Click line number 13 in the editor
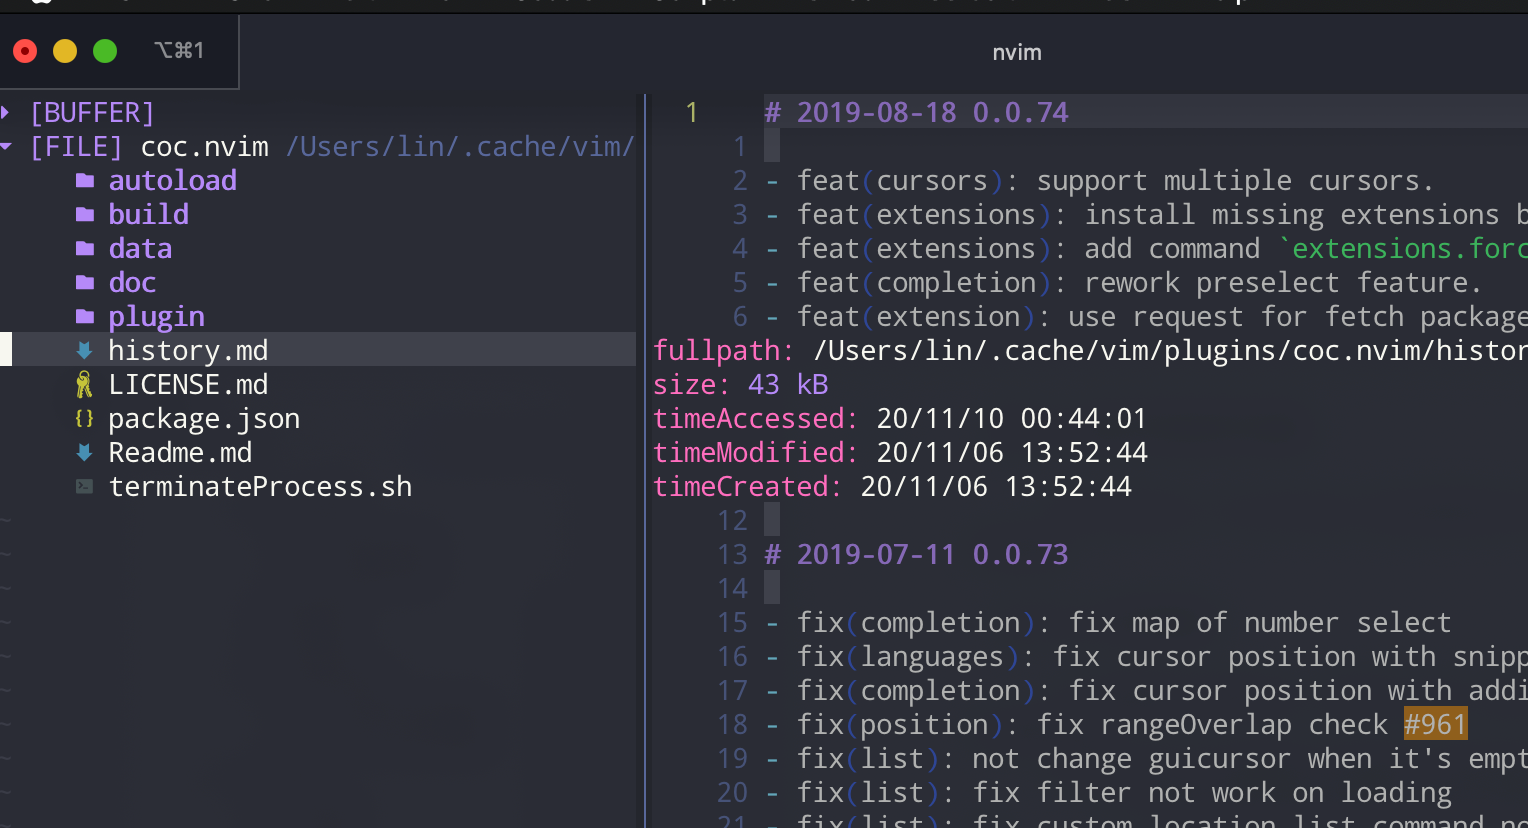Screen dimensions: 1528x828 coord(732,554)
